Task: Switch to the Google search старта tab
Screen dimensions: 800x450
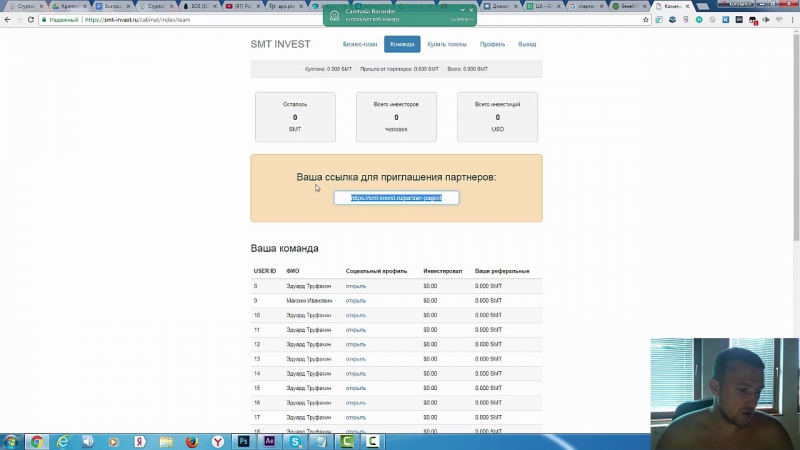Action: click(x=586, y=6)
